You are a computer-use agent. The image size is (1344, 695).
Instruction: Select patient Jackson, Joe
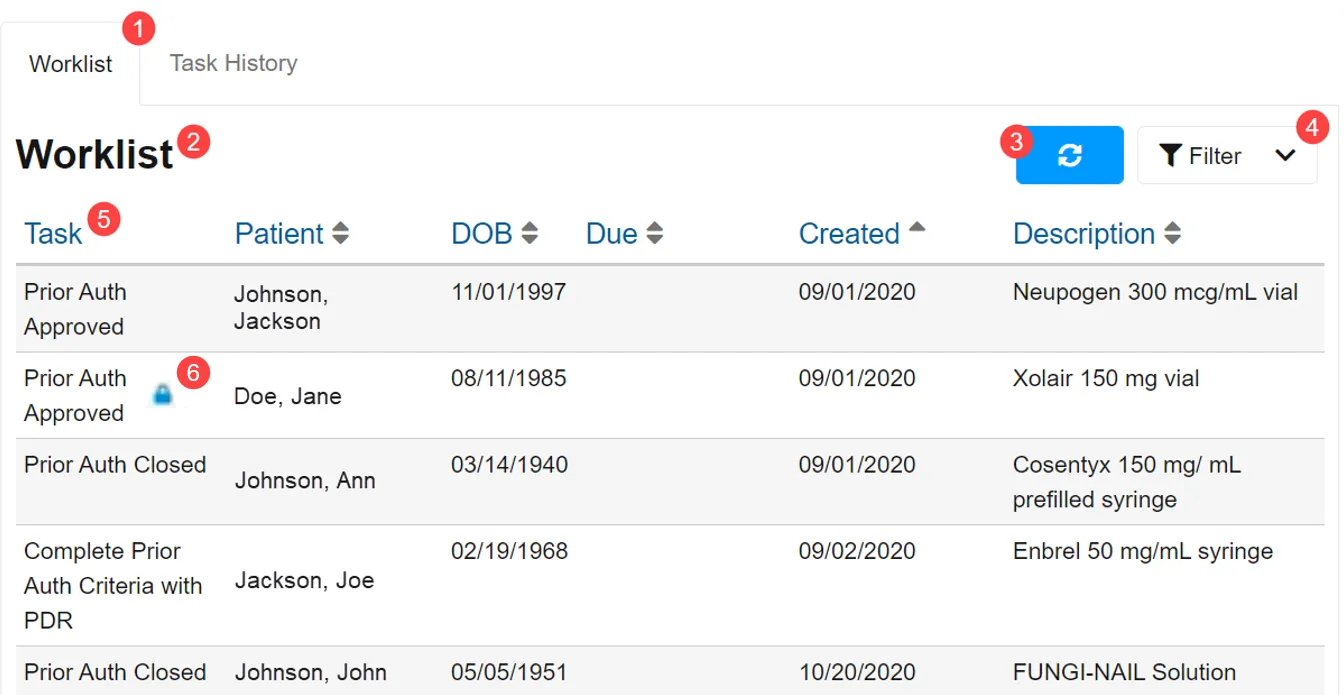[x=304, y=581]
